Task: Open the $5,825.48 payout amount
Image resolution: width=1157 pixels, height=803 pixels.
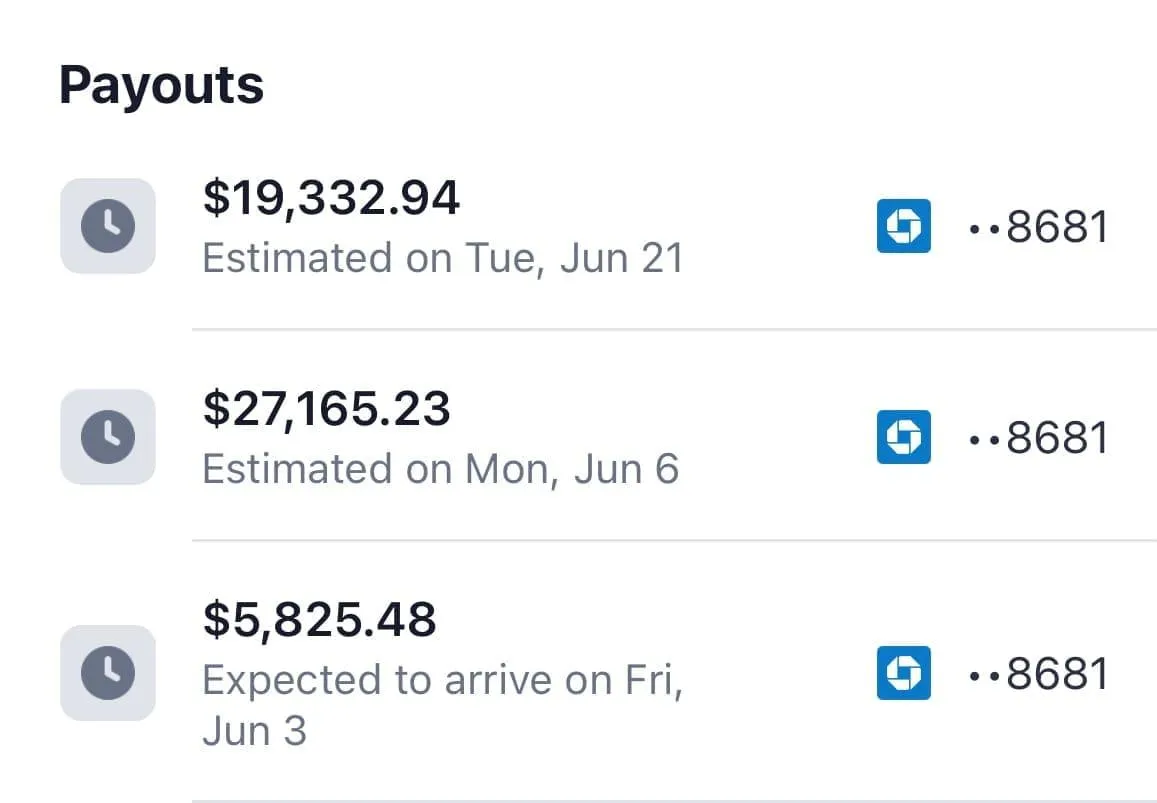Action: tap(319, 620)
